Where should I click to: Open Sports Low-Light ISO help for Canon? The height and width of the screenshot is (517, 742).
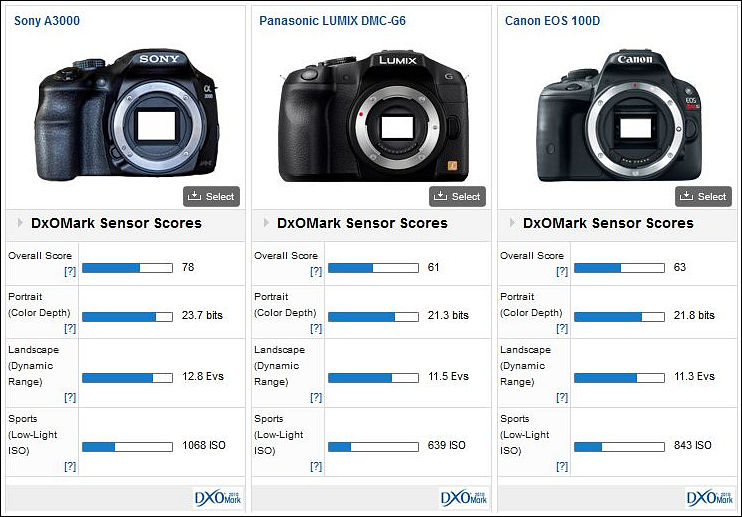[x=562, y=466]
